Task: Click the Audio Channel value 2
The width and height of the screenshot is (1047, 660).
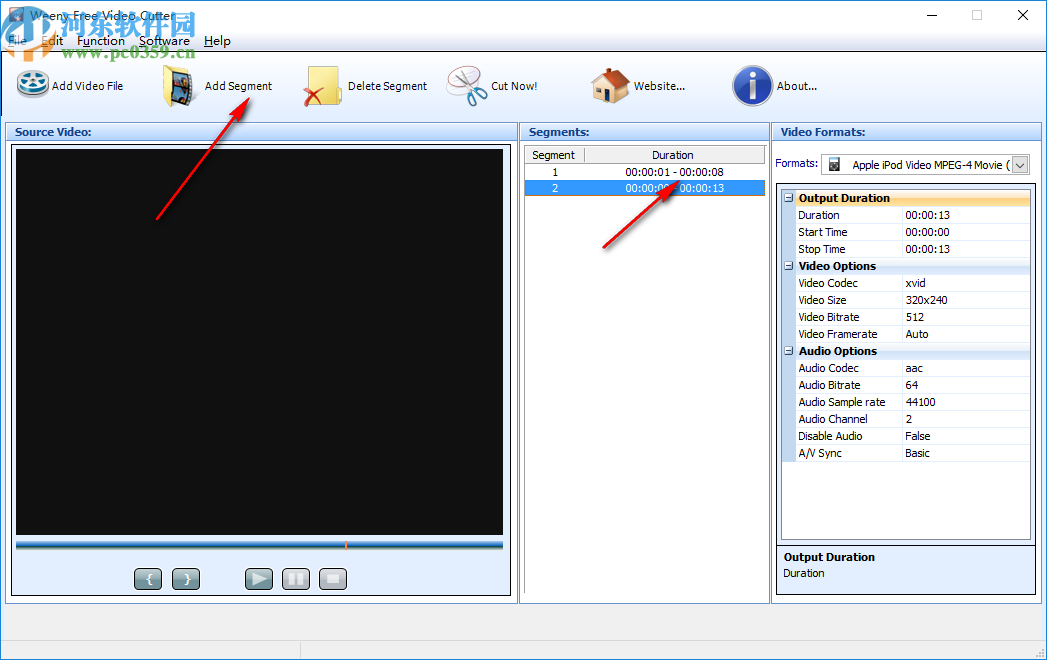Action: coord(909,419)
